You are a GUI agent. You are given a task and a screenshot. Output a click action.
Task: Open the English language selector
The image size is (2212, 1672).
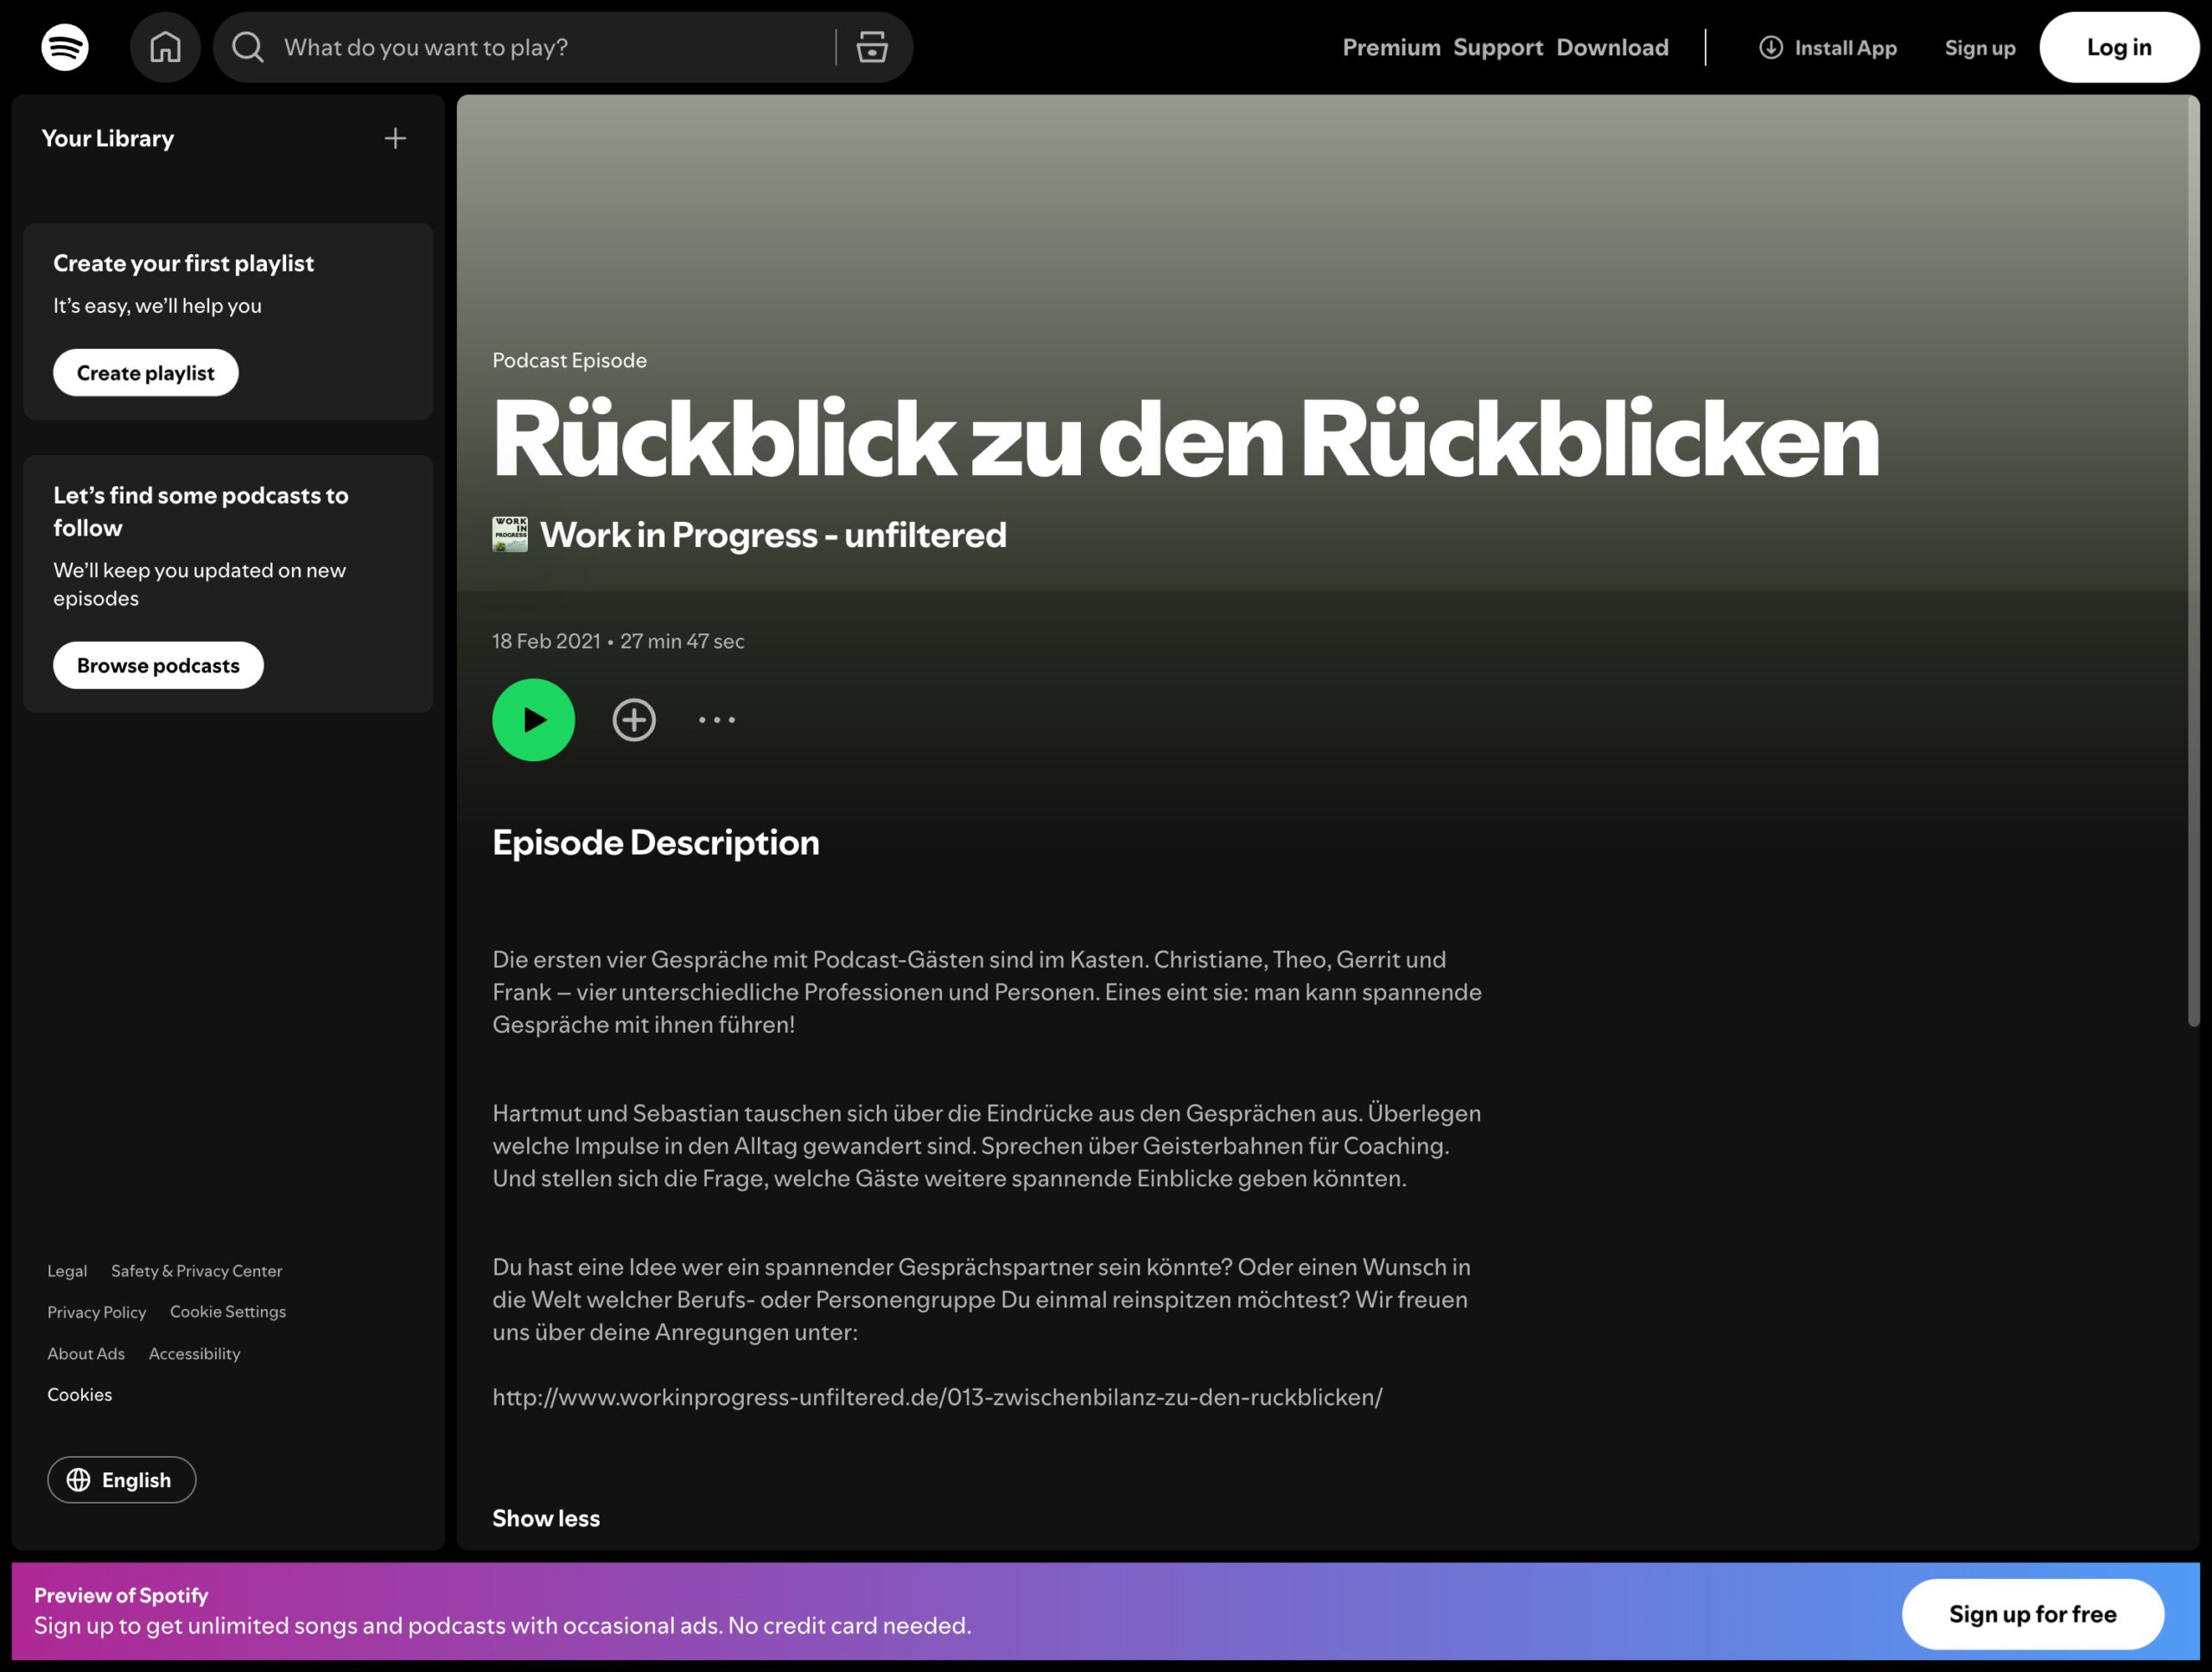point(122,1479)
